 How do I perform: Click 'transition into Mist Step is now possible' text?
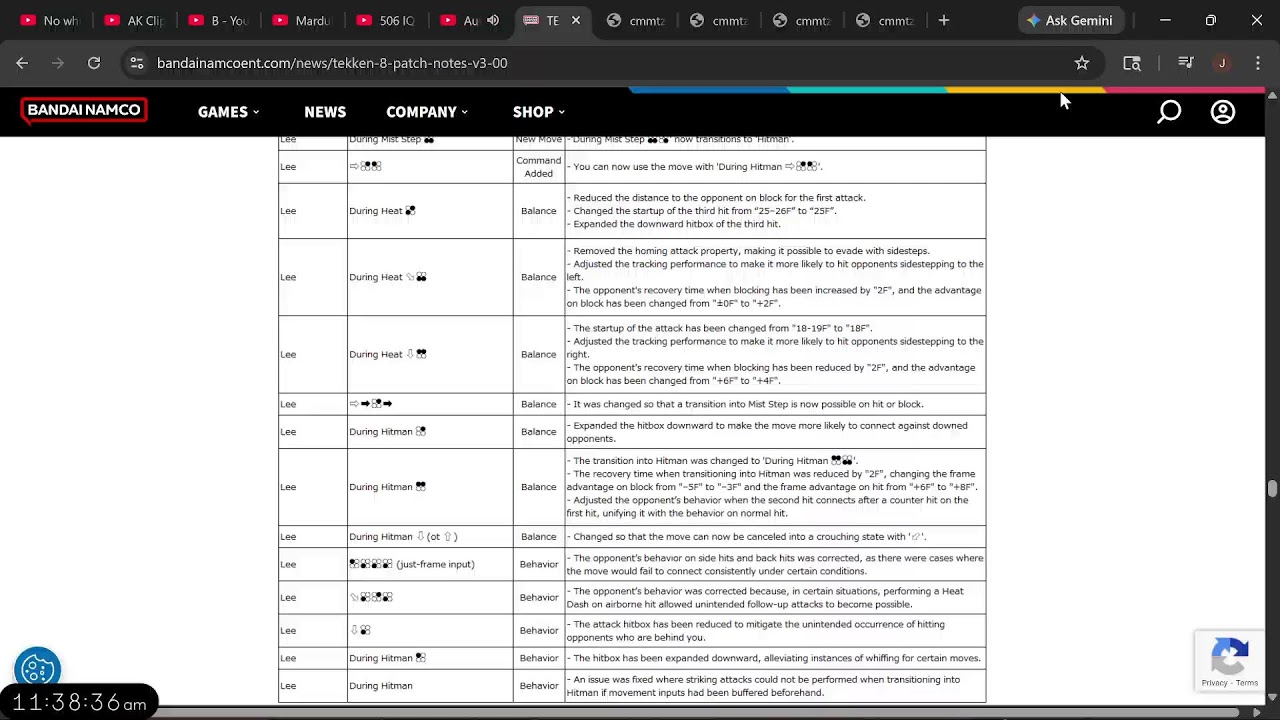[x=800, y=404]
